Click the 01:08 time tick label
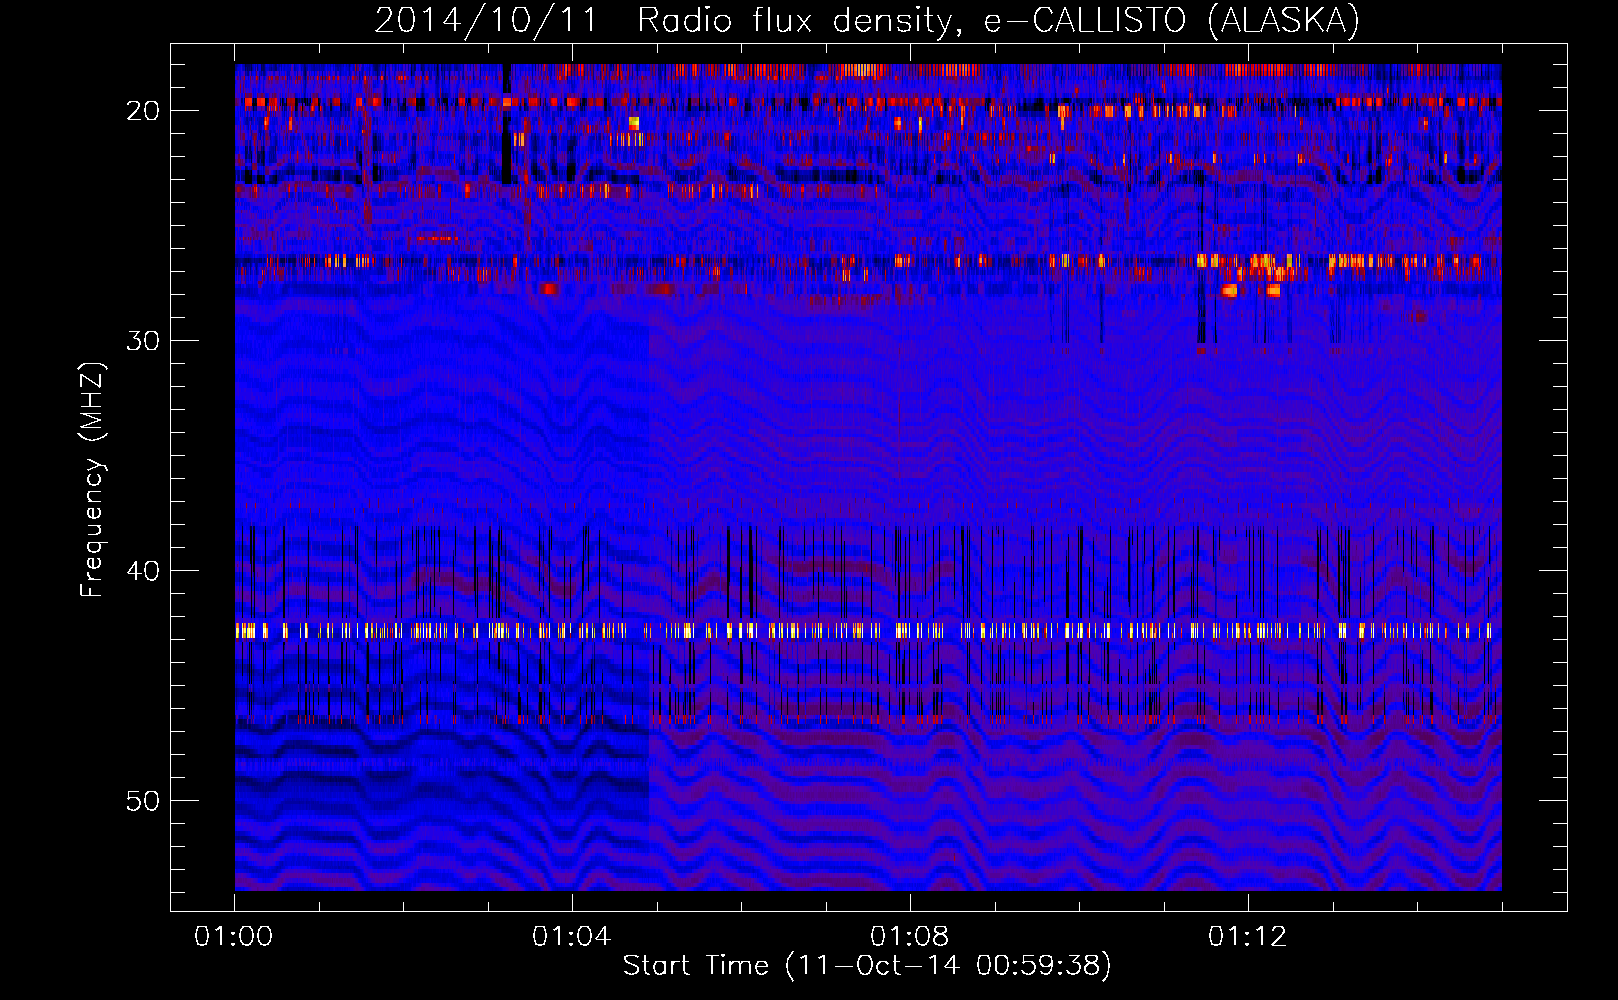The height and width of the screenshot is (1000, 1618). (910, 937)
